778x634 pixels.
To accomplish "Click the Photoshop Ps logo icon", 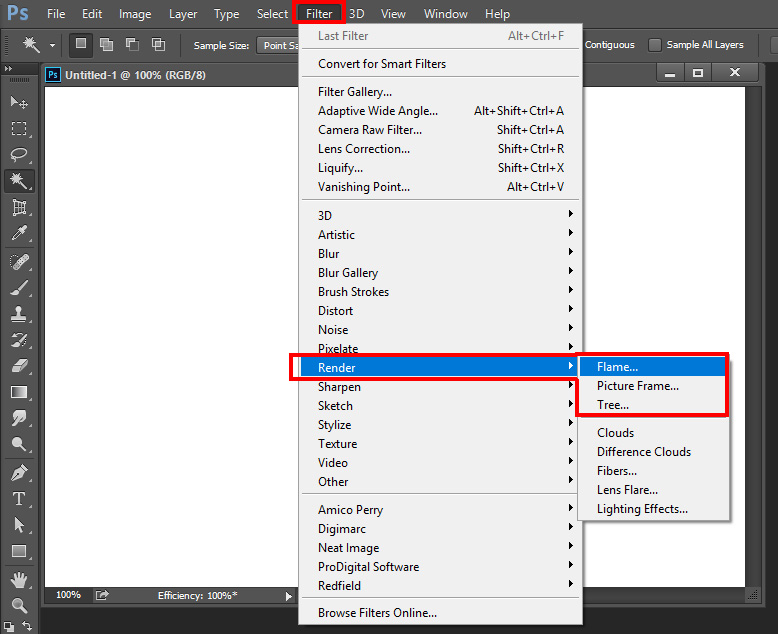I will pos(18,13).
